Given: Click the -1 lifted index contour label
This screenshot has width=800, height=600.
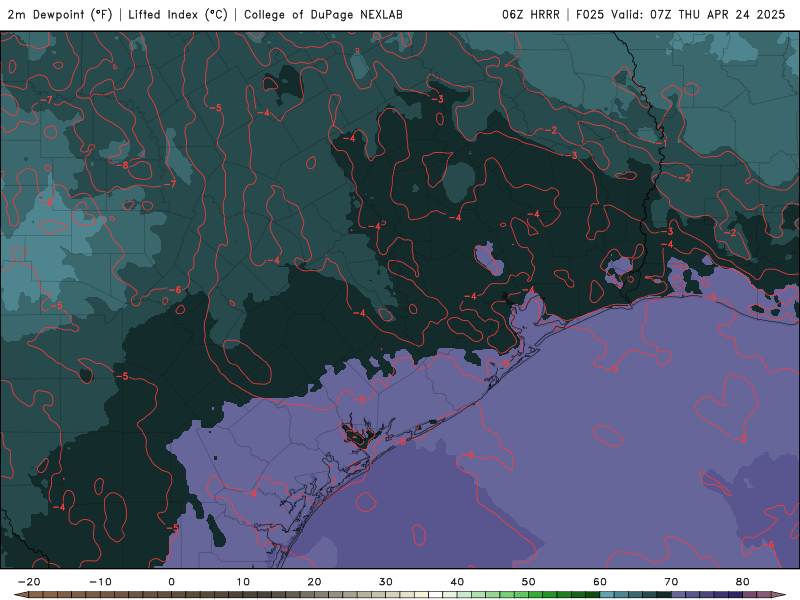Looking at the screenshot, I should 662,144.
